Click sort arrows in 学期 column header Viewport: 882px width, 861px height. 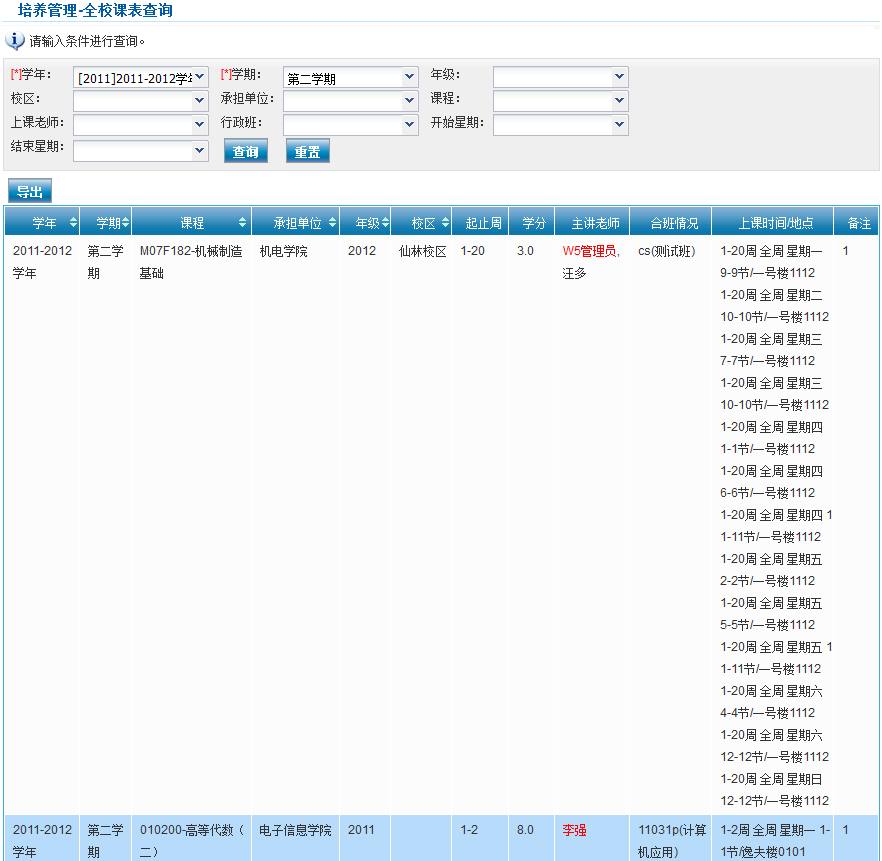(x=125, y=223)
